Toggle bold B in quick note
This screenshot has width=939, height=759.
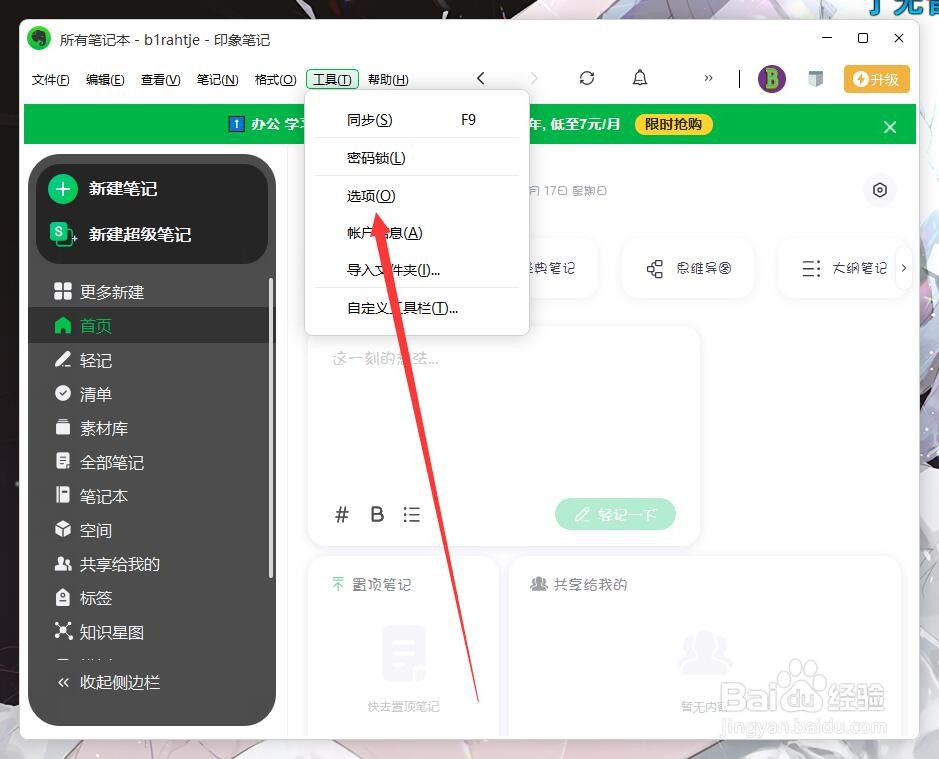click(377, 515)
